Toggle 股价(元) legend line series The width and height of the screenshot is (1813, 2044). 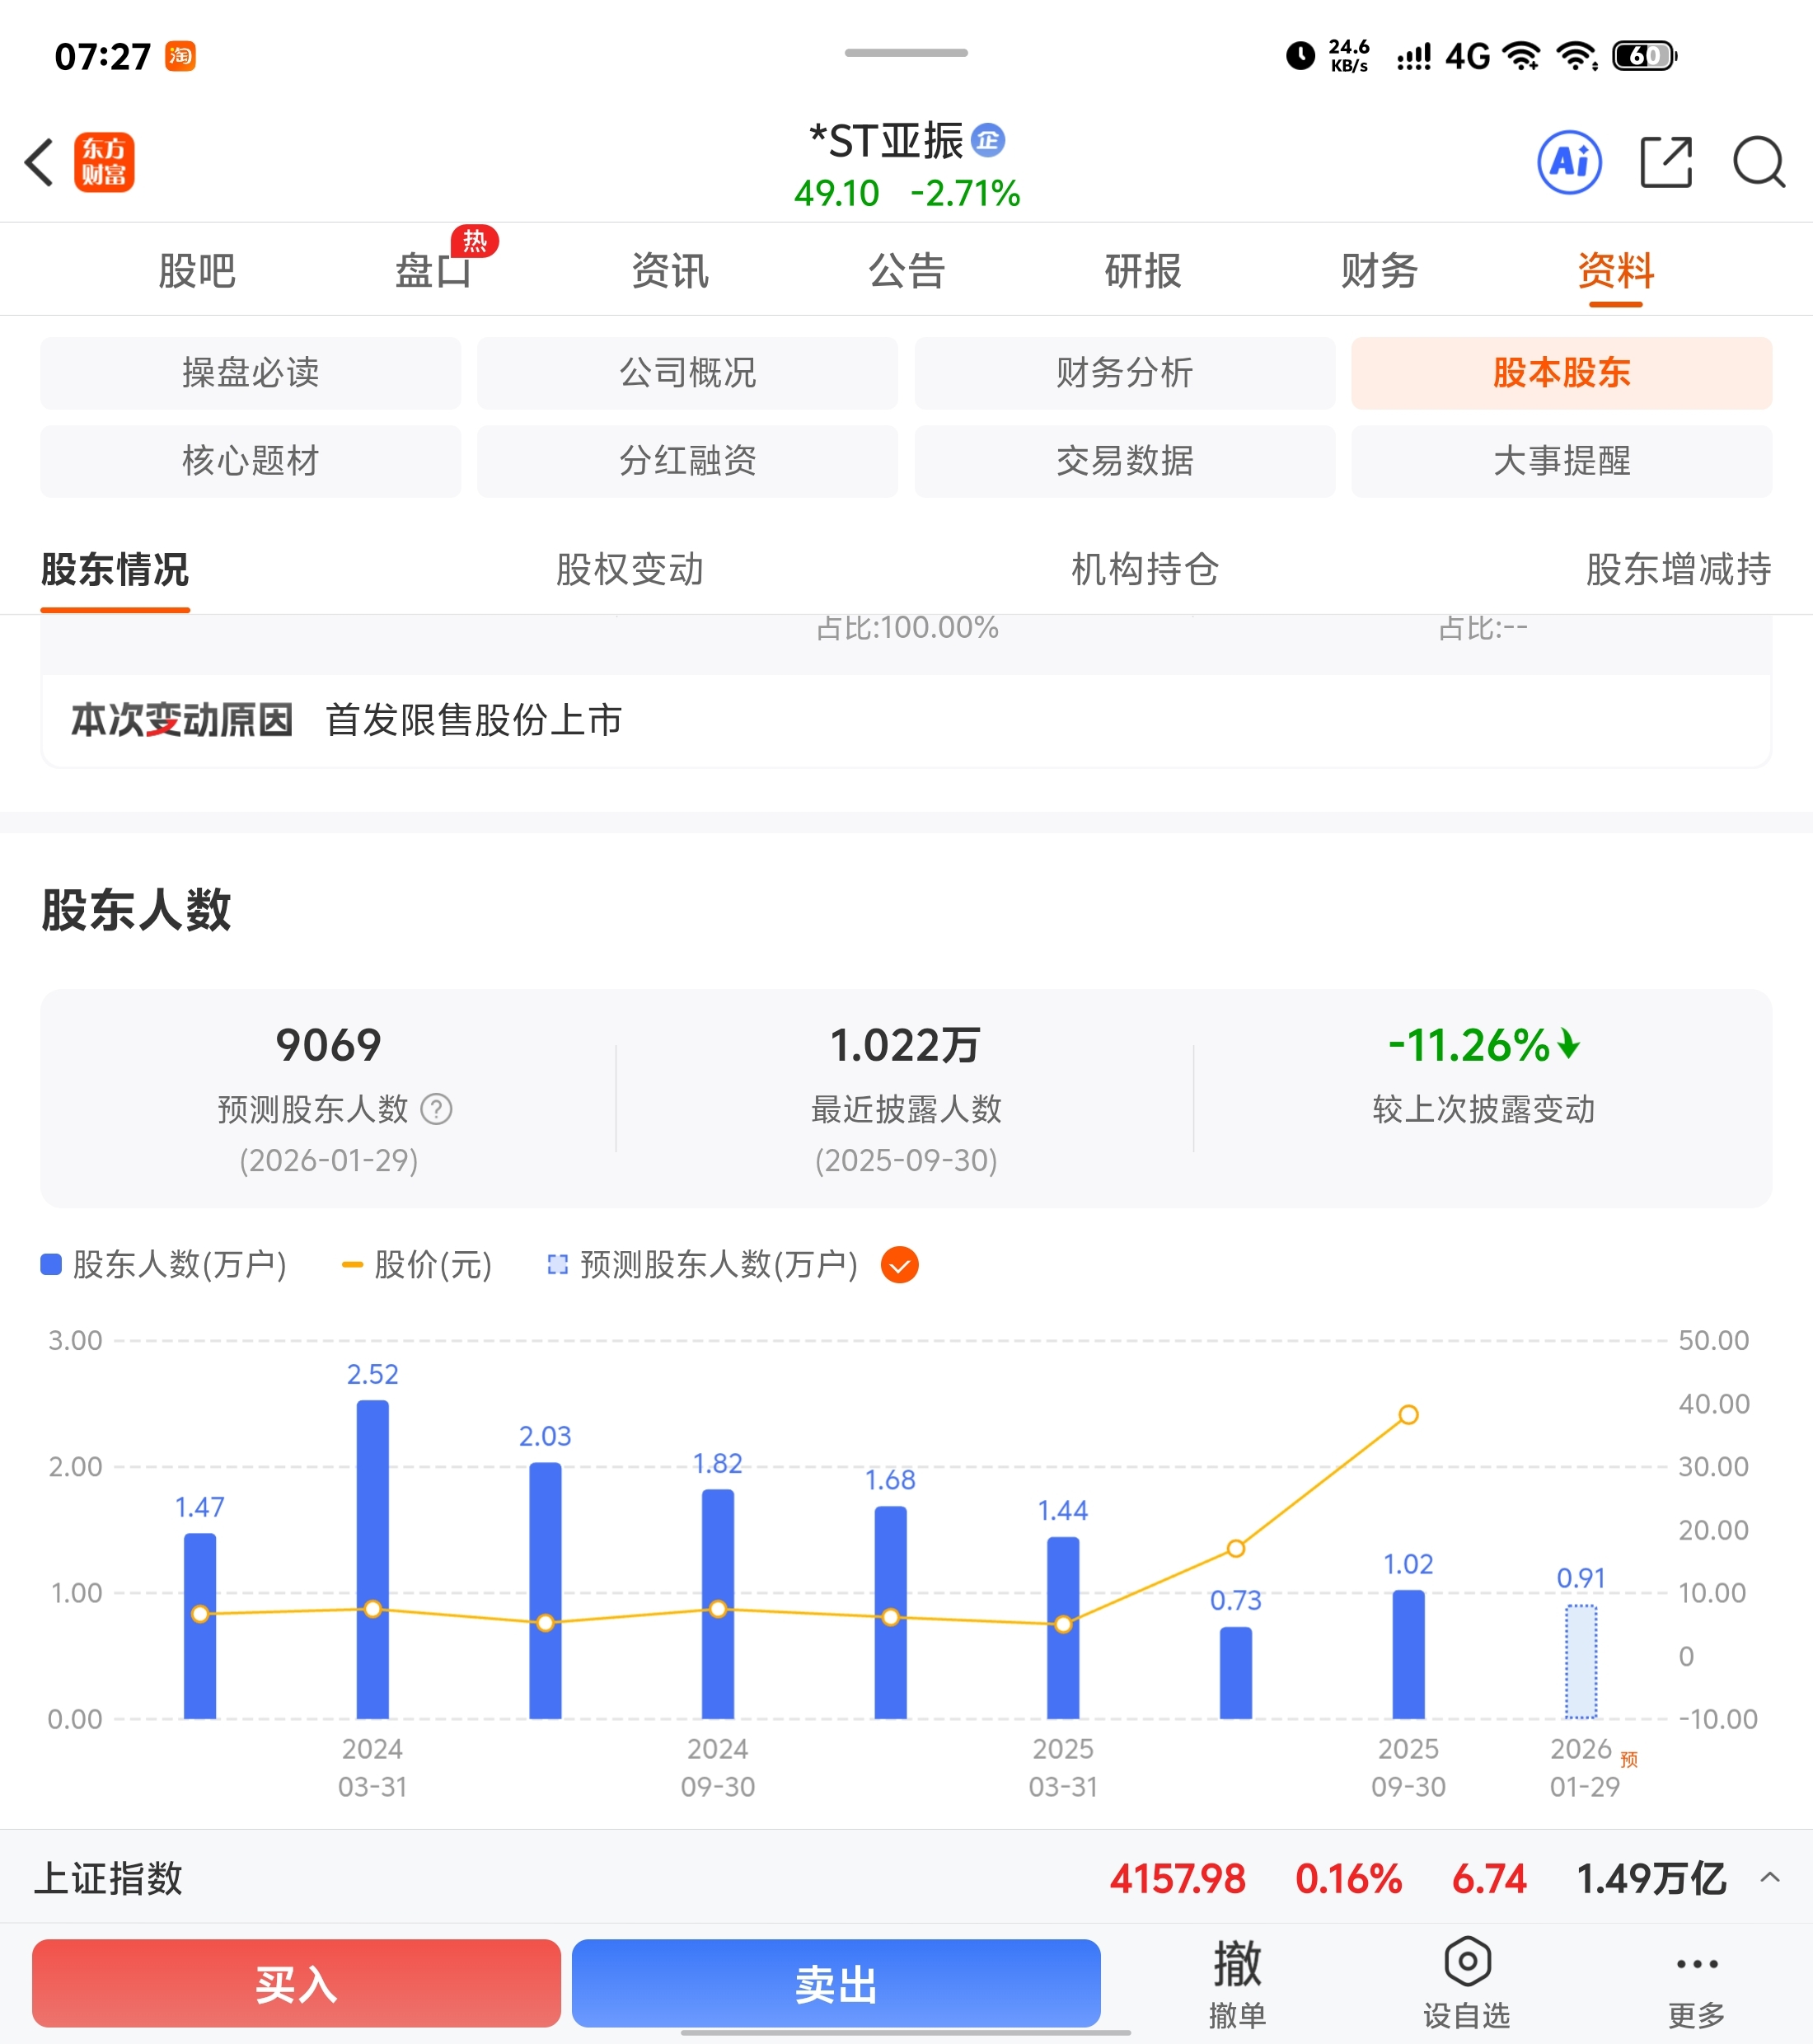pos(417,1265)
